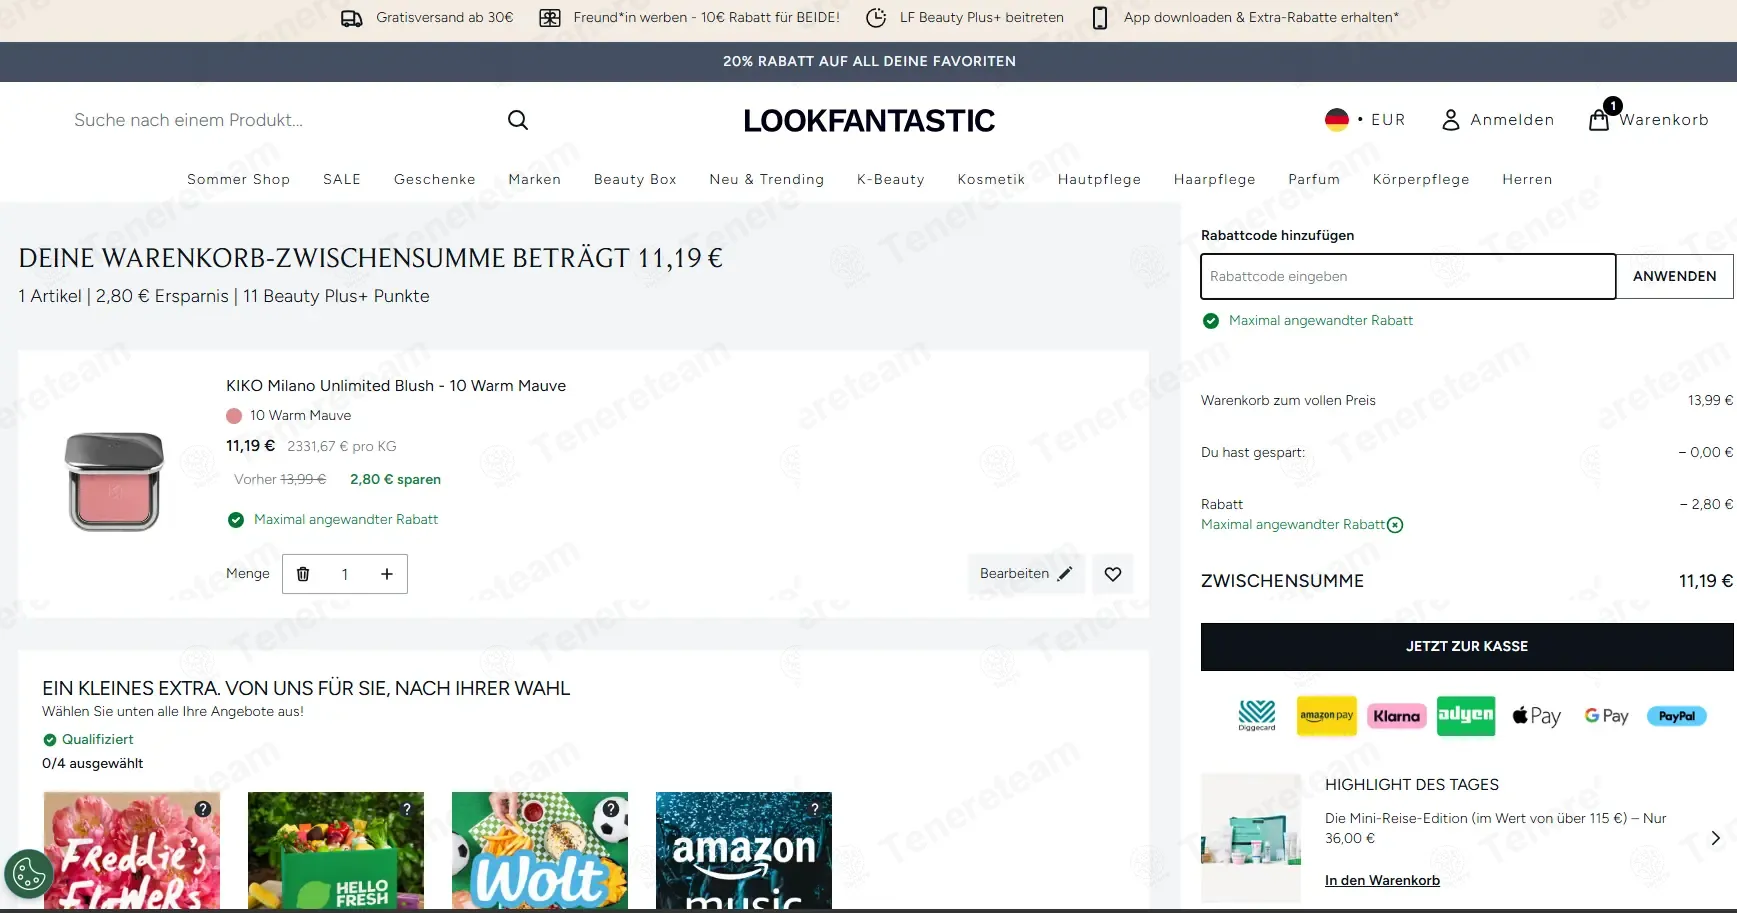Image resolution: width=1737 pixels, height=913 pixels.
Task: Open the Kosmetik menu
Action: click(991, 179)
